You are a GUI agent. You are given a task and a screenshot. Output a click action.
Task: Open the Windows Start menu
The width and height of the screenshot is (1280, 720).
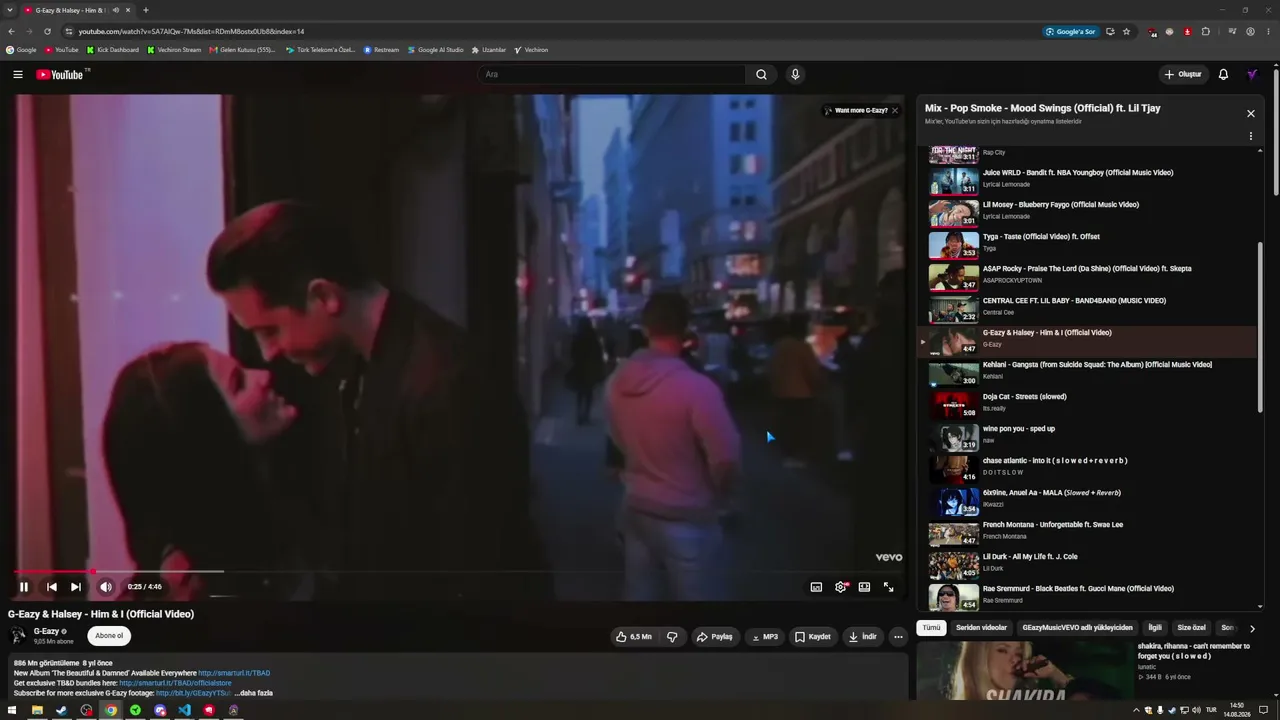(11, 710)
